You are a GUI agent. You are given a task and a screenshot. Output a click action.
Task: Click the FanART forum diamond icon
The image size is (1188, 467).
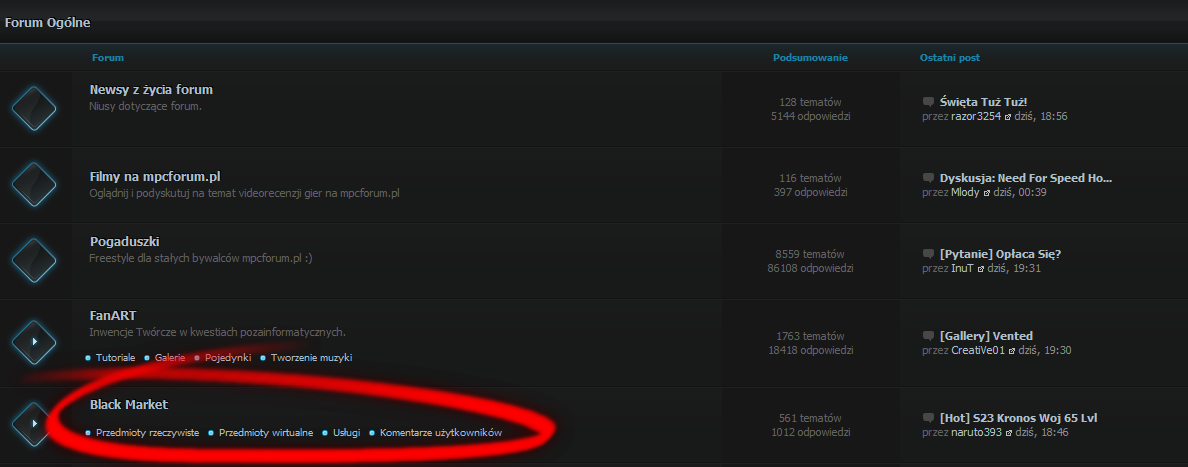click(x=34, y=342)
